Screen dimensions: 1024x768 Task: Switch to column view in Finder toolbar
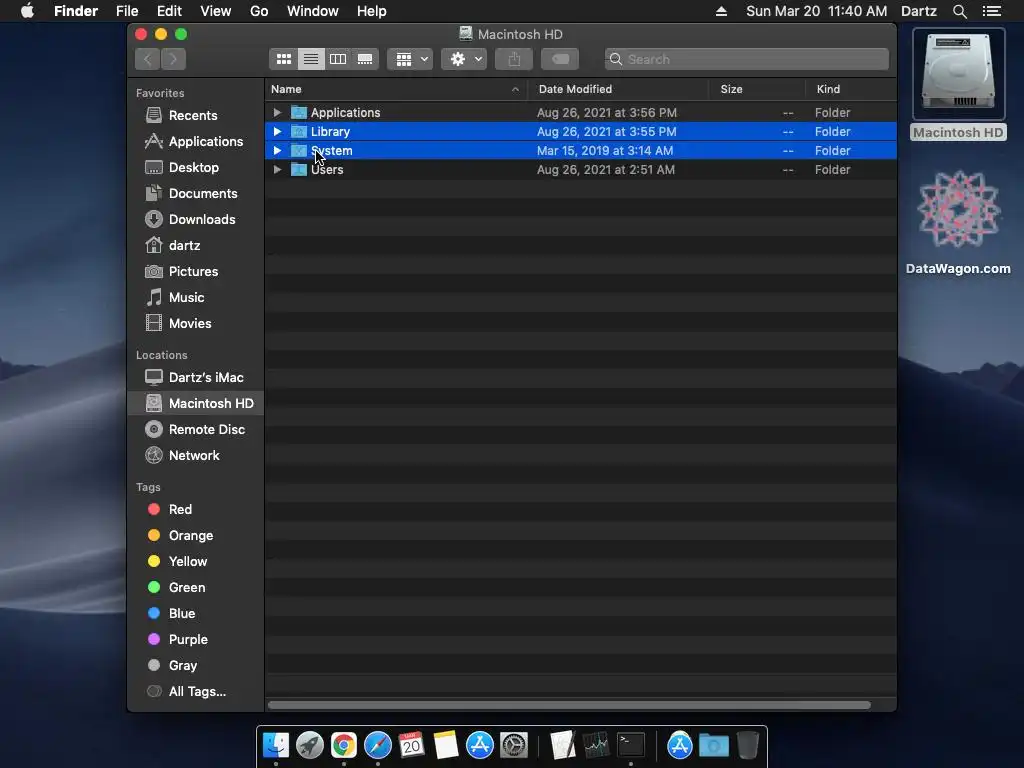[x=338, y=59]
